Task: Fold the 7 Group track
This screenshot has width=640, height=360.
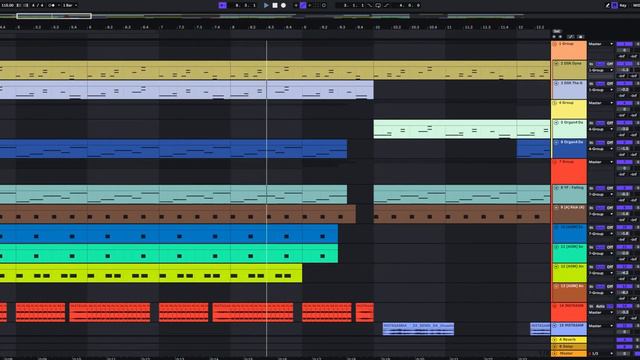Action: point(555,162)
